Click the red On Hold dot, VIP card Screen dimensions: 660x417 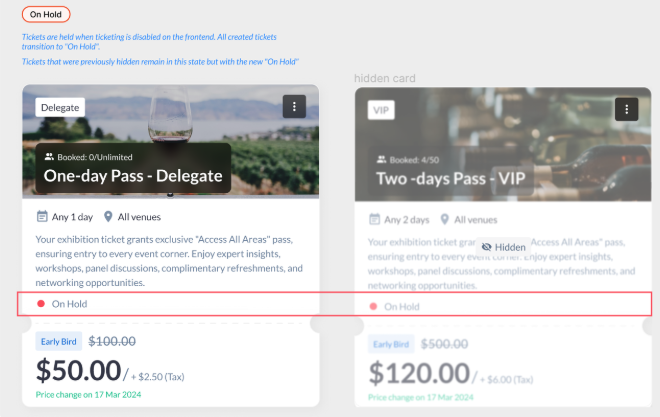tap(374, 306)
